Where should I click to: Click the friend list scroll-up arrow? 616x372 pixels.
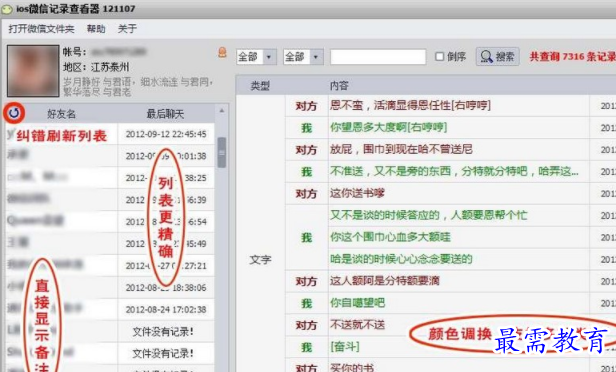[222, 111]
